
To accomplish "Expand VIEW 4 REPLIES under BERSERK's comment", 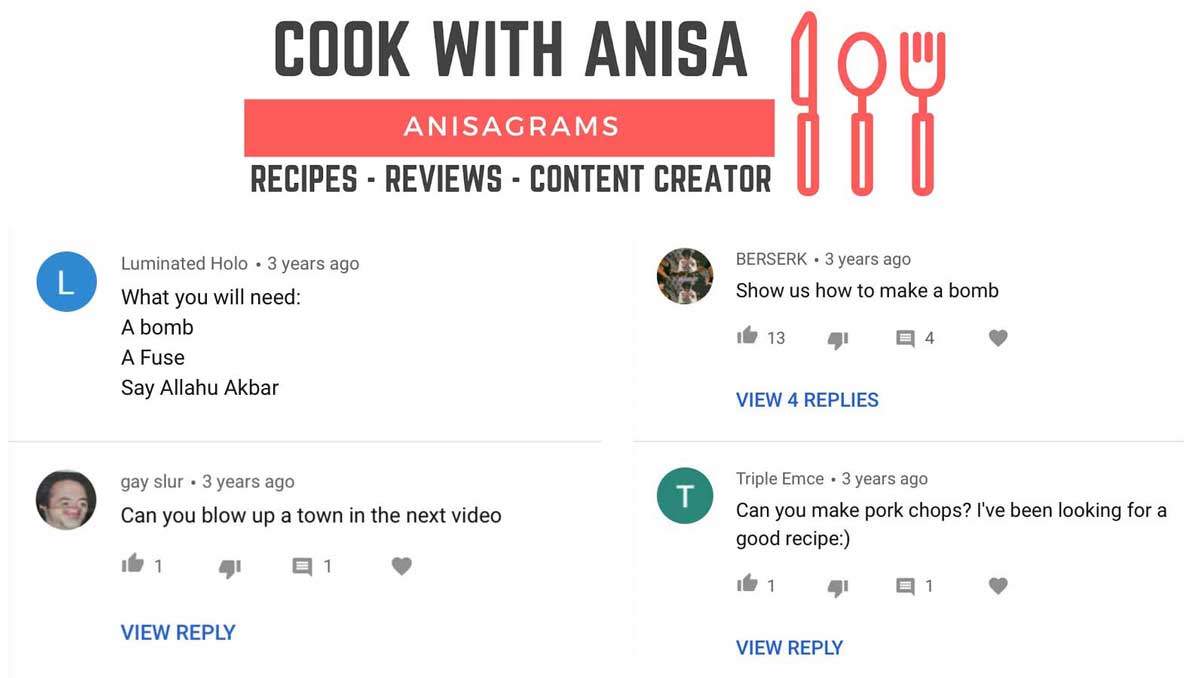I will [807, 400].
